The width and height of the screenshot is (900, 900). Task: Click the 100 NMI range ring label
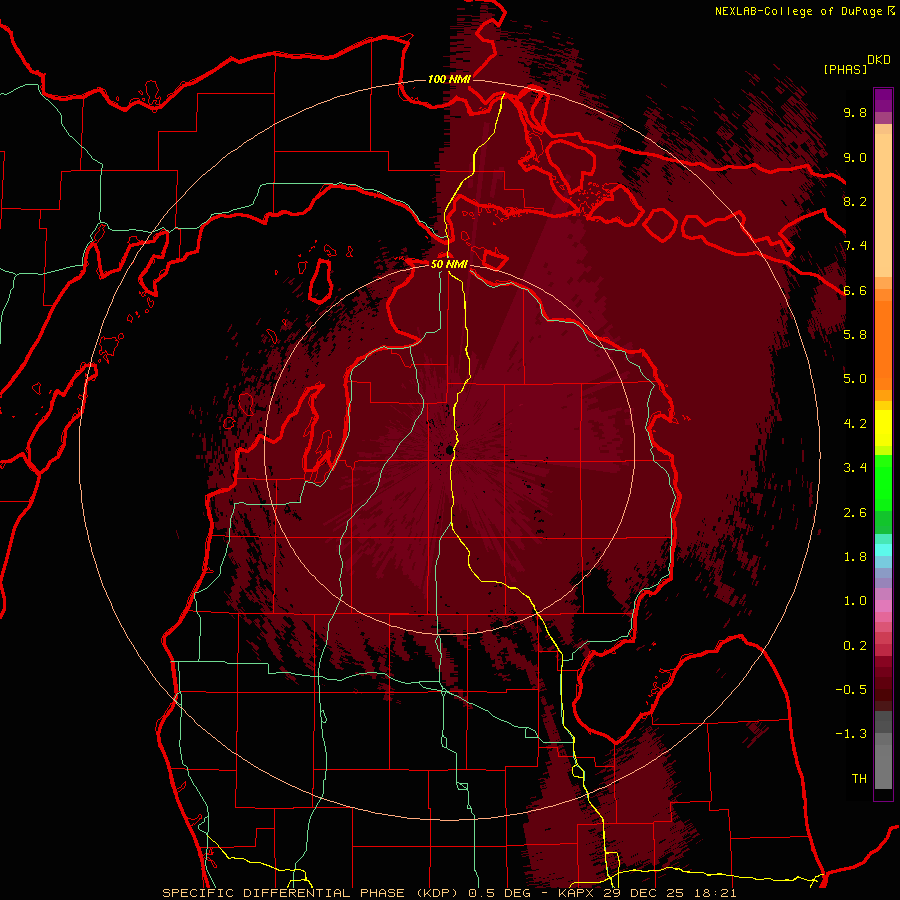(449, 79)
